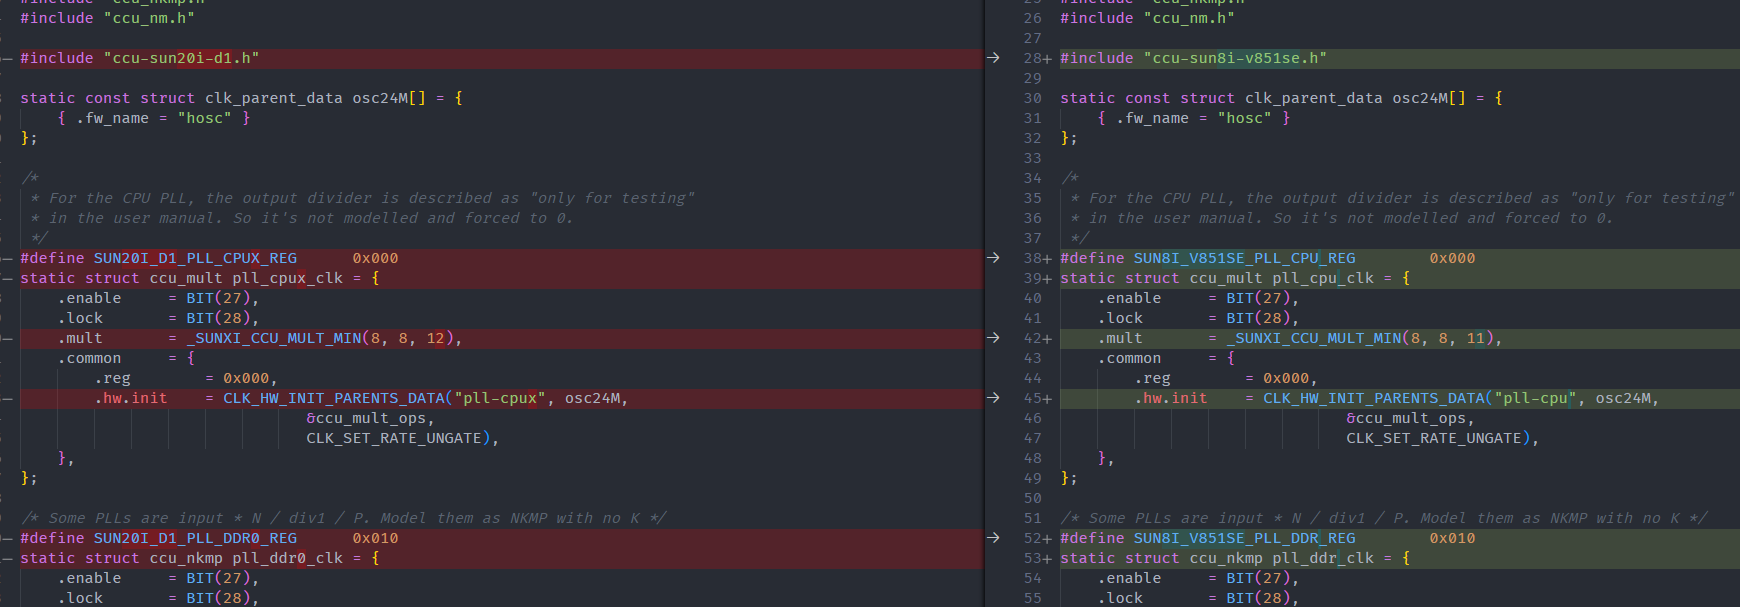This screenshot has height=607, width=1740.
Task: Select line number 53 in right gutter
Action: [1032, 558]
